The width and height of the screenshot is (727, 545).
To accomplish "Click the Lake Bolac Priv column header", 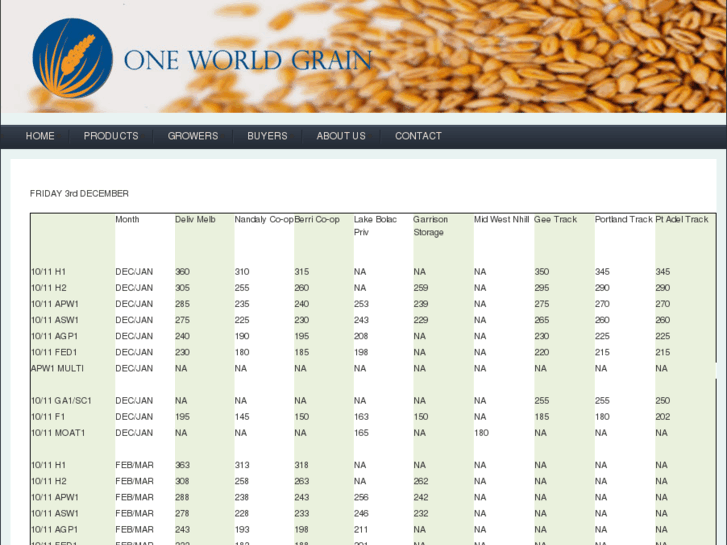I will tap(375, 225).
